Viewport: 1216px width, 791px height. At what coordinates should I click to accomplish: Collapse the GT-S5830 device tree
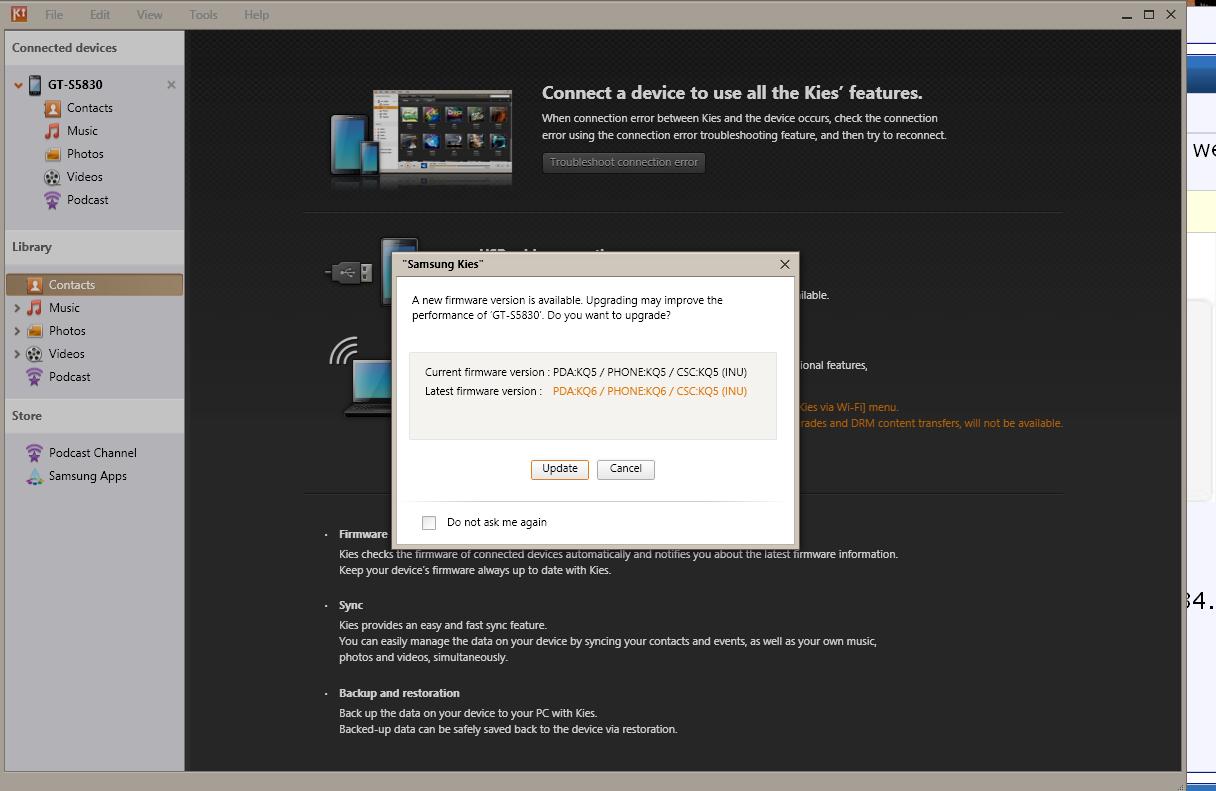[18, 85]
